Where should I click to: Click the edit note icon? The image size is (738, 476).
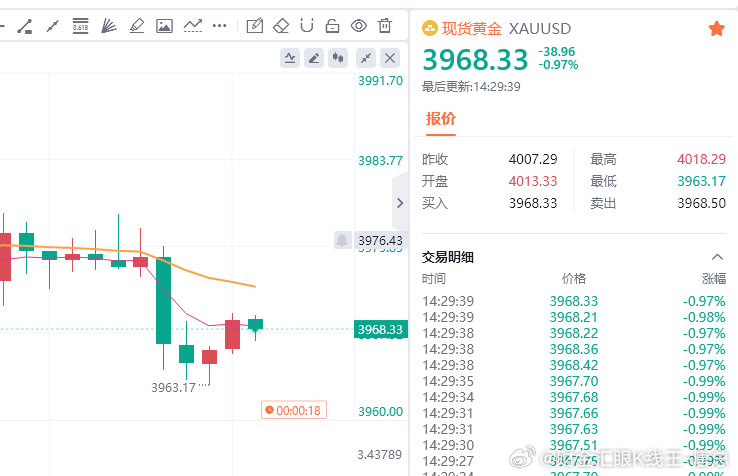(255, 25)
